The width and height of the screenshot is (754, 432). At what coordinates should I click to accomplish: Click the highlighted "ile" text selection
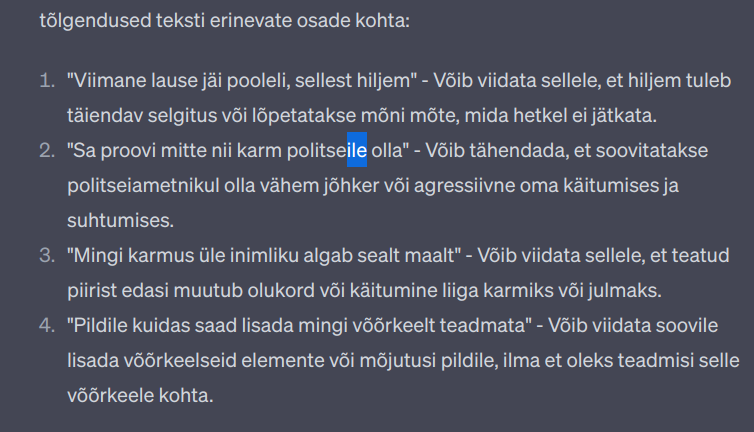357,151
